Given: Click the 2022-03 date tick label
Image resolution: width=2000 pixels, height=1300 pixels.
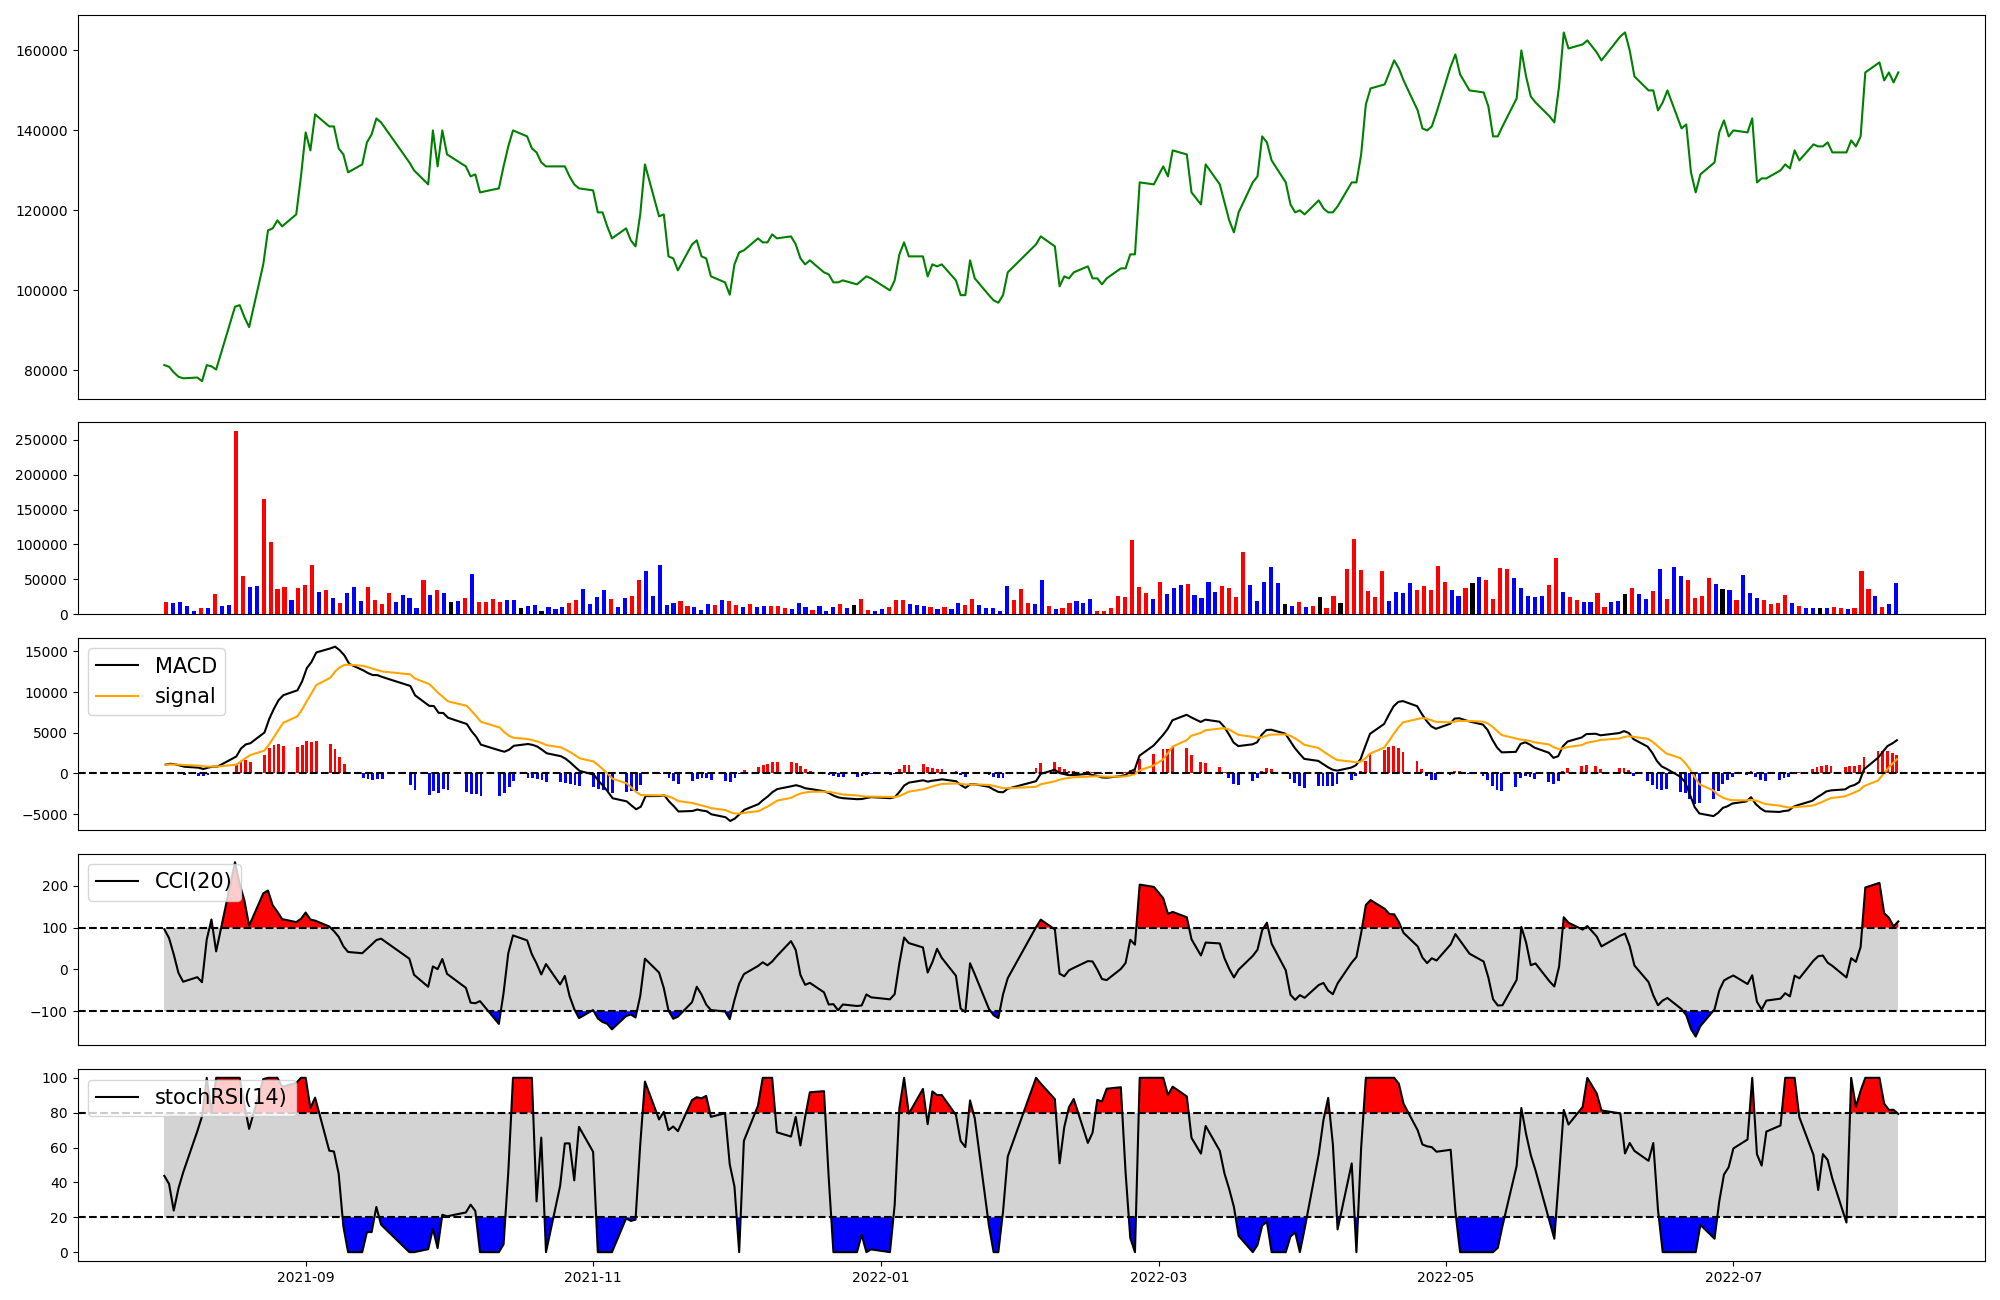Looking at the screenshot, I should tap(1159, 1277).
